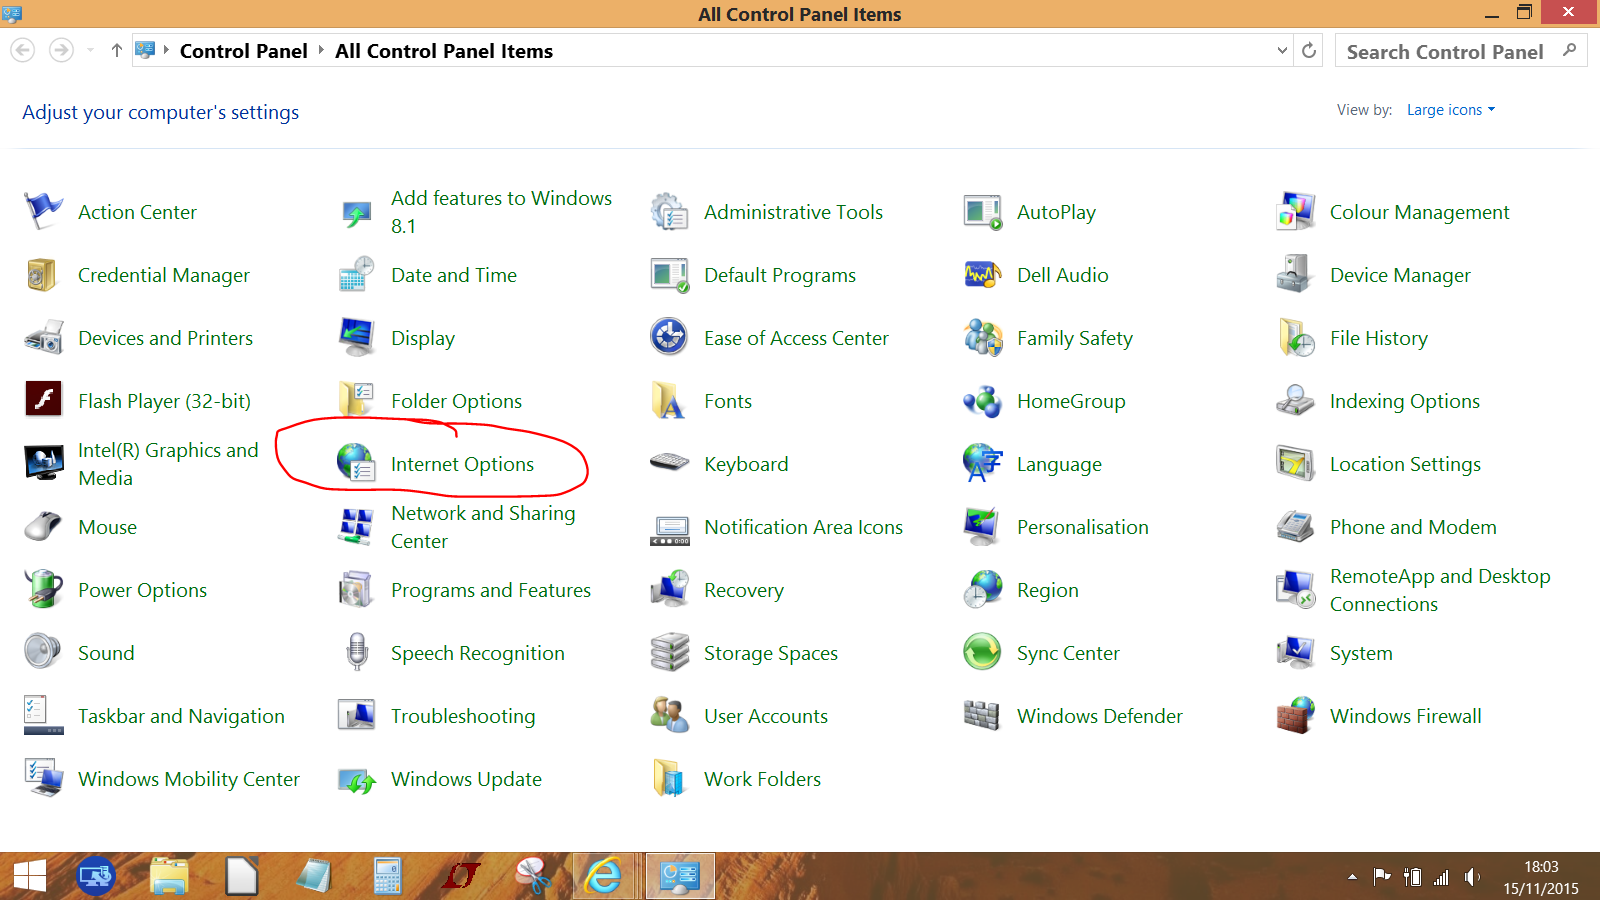1600x900 pixels.
Task: Open the Programs and Features link
Action: (491, 590)
